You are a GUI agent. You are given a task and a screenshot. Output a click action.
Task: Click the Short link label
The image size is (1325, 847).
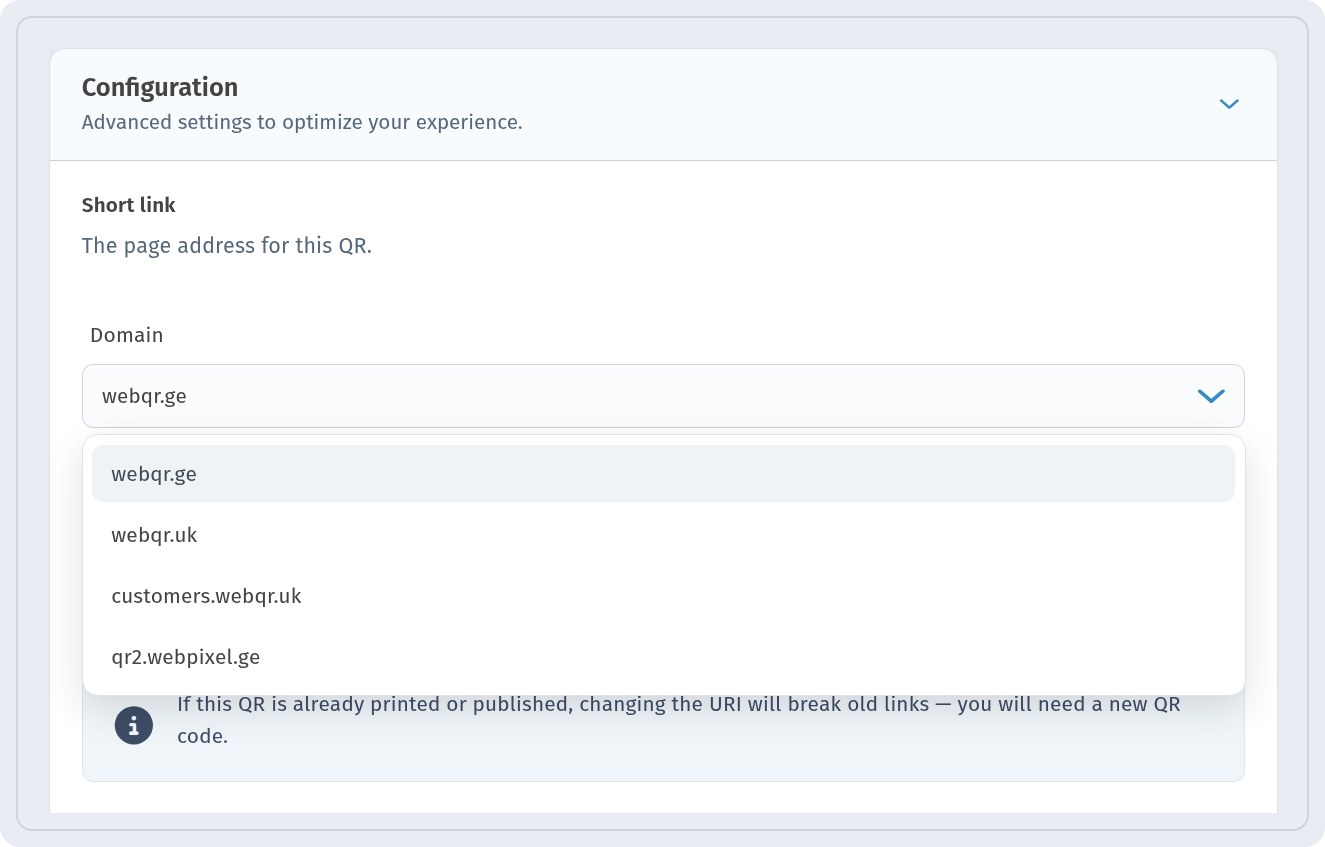[x=129, y=205]
